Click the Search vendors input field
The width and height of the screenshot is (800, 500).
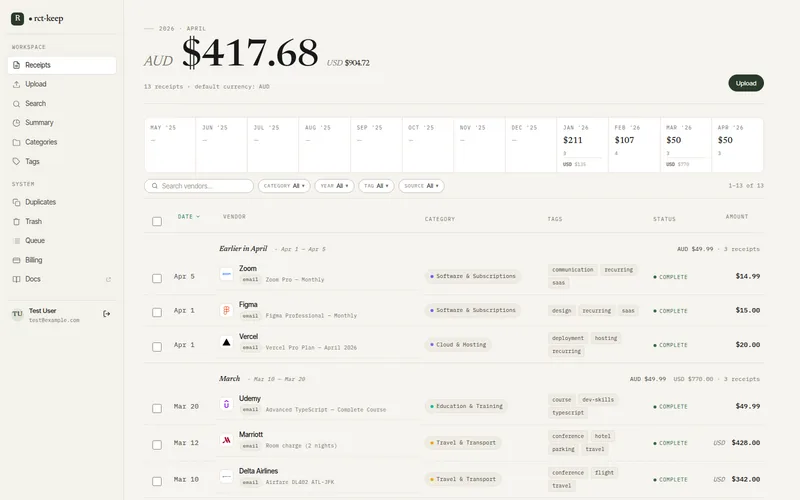199,186
